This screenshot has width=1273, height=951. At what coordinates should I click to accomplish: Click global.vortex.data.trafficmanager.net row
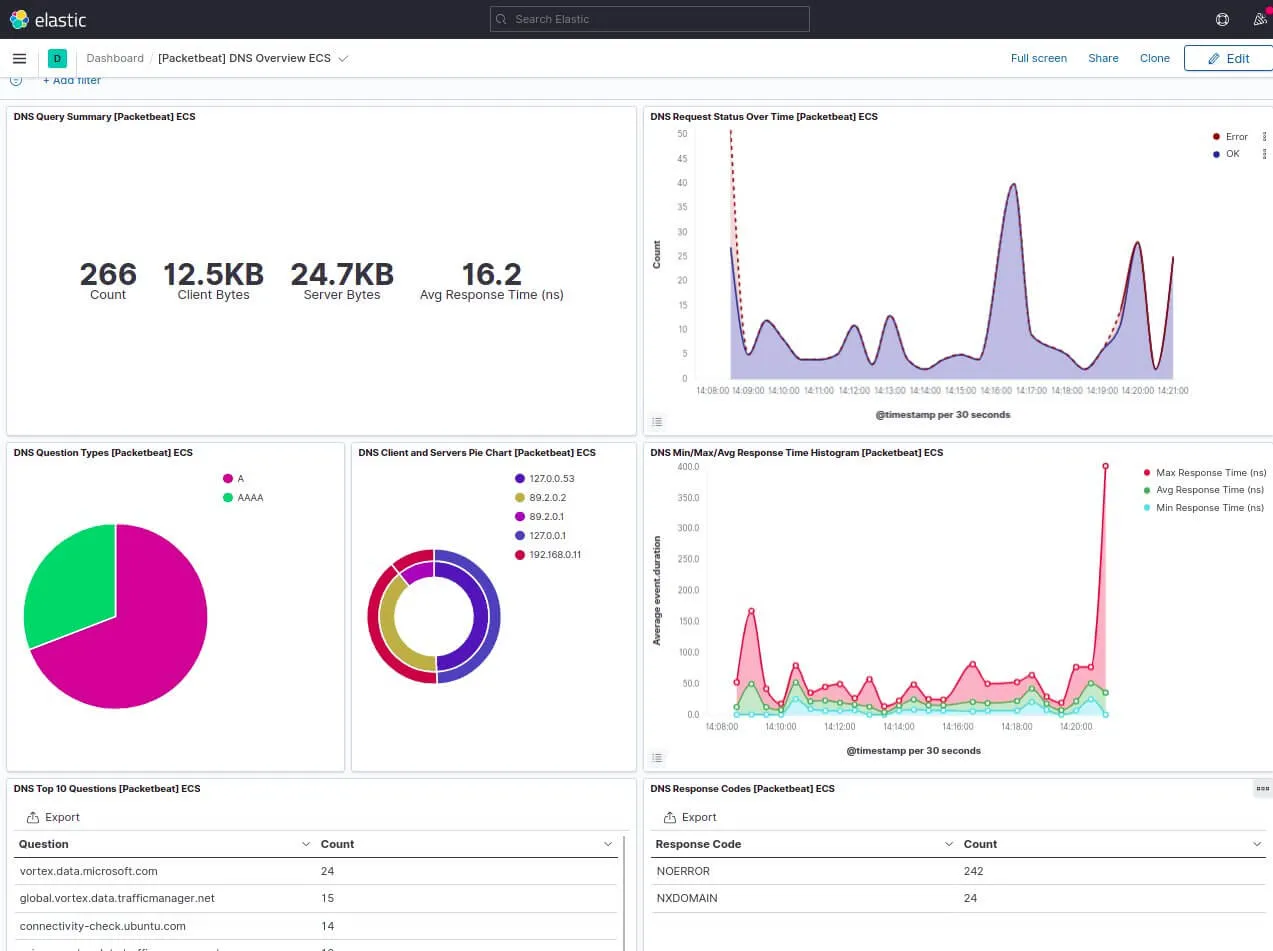(x=318, y=898)
